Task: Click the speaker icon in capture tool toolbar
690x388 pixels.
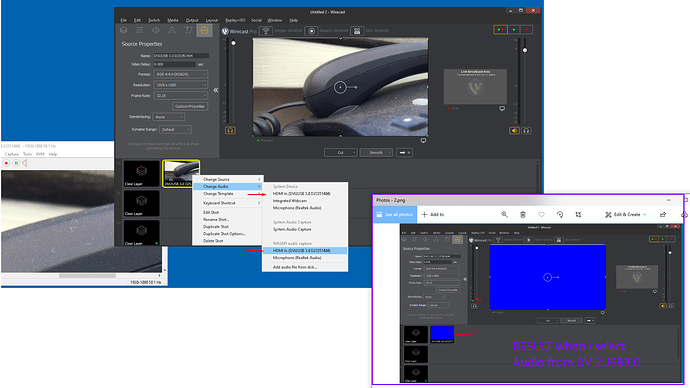Action: (25, 163)
